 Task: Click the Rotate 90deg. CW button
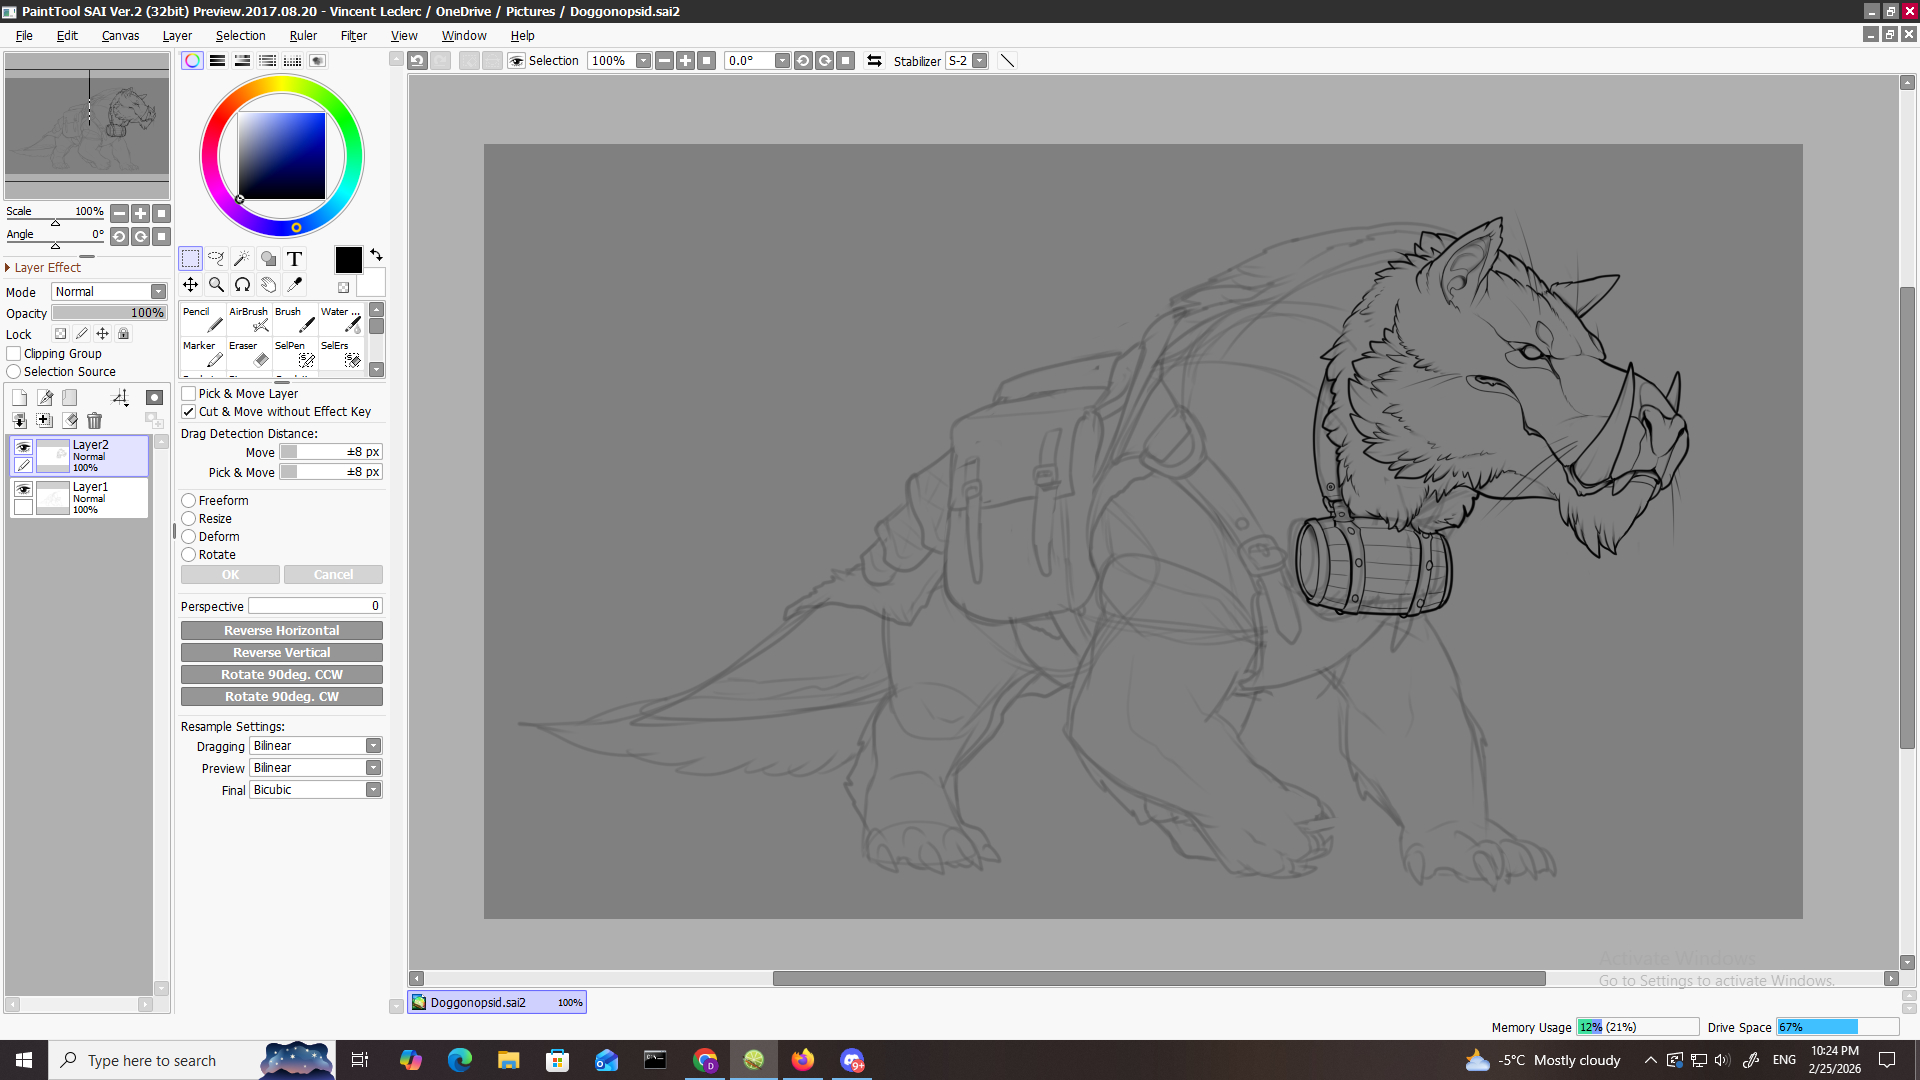[x=281, y=697]
